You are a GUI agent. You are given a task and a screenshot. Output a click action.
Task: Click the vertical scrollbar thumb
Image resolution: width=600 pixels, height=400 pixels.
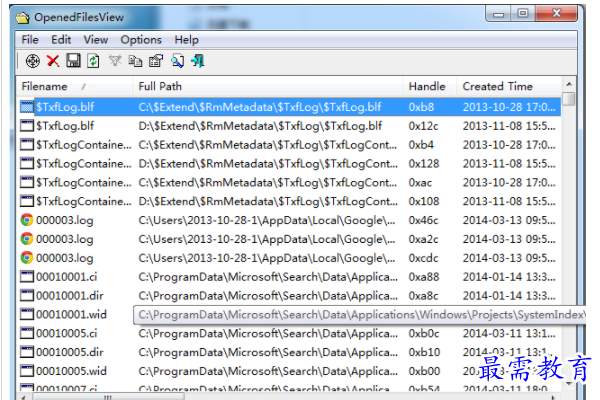[569, 99]
